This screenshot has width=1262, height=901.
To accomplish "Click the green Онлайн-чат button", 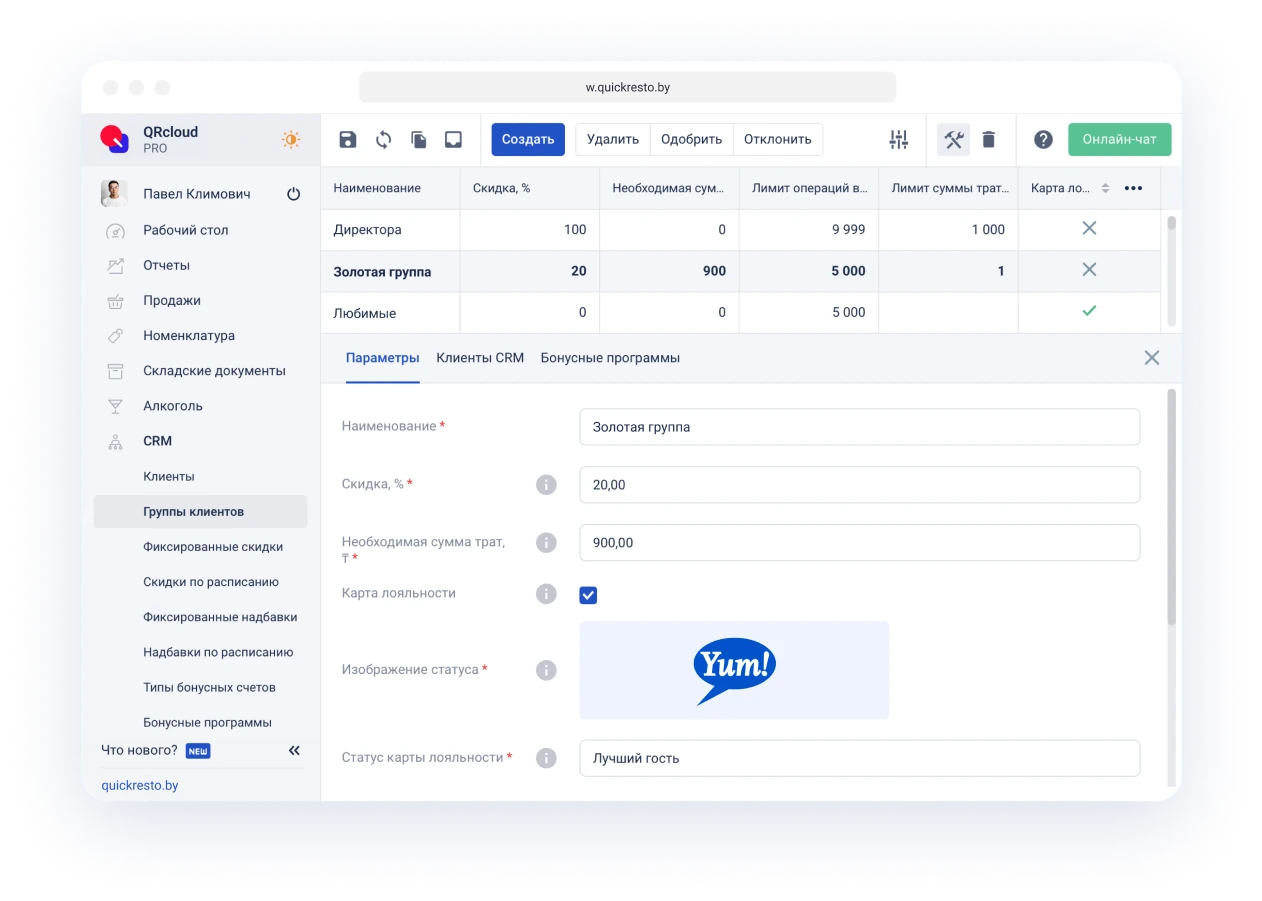I will click(1119, 140).
